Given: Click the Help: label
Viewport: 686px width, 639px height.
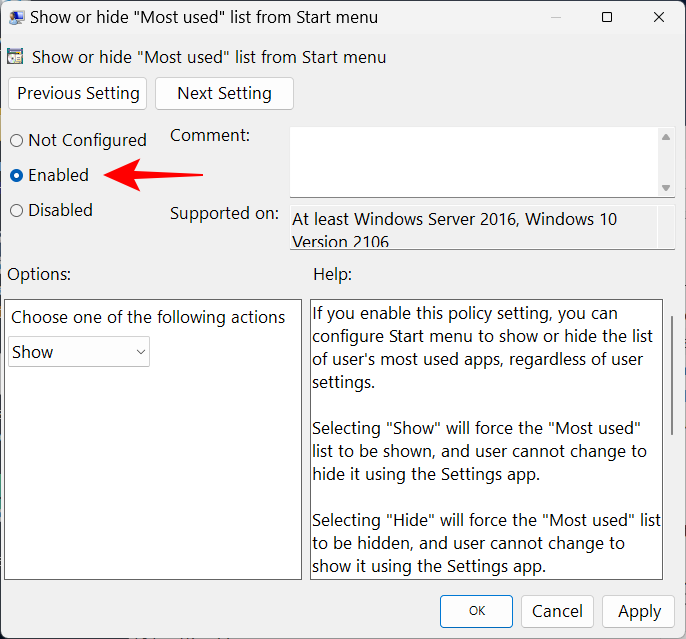Looking at the screenshot, I should click(332, 274).
